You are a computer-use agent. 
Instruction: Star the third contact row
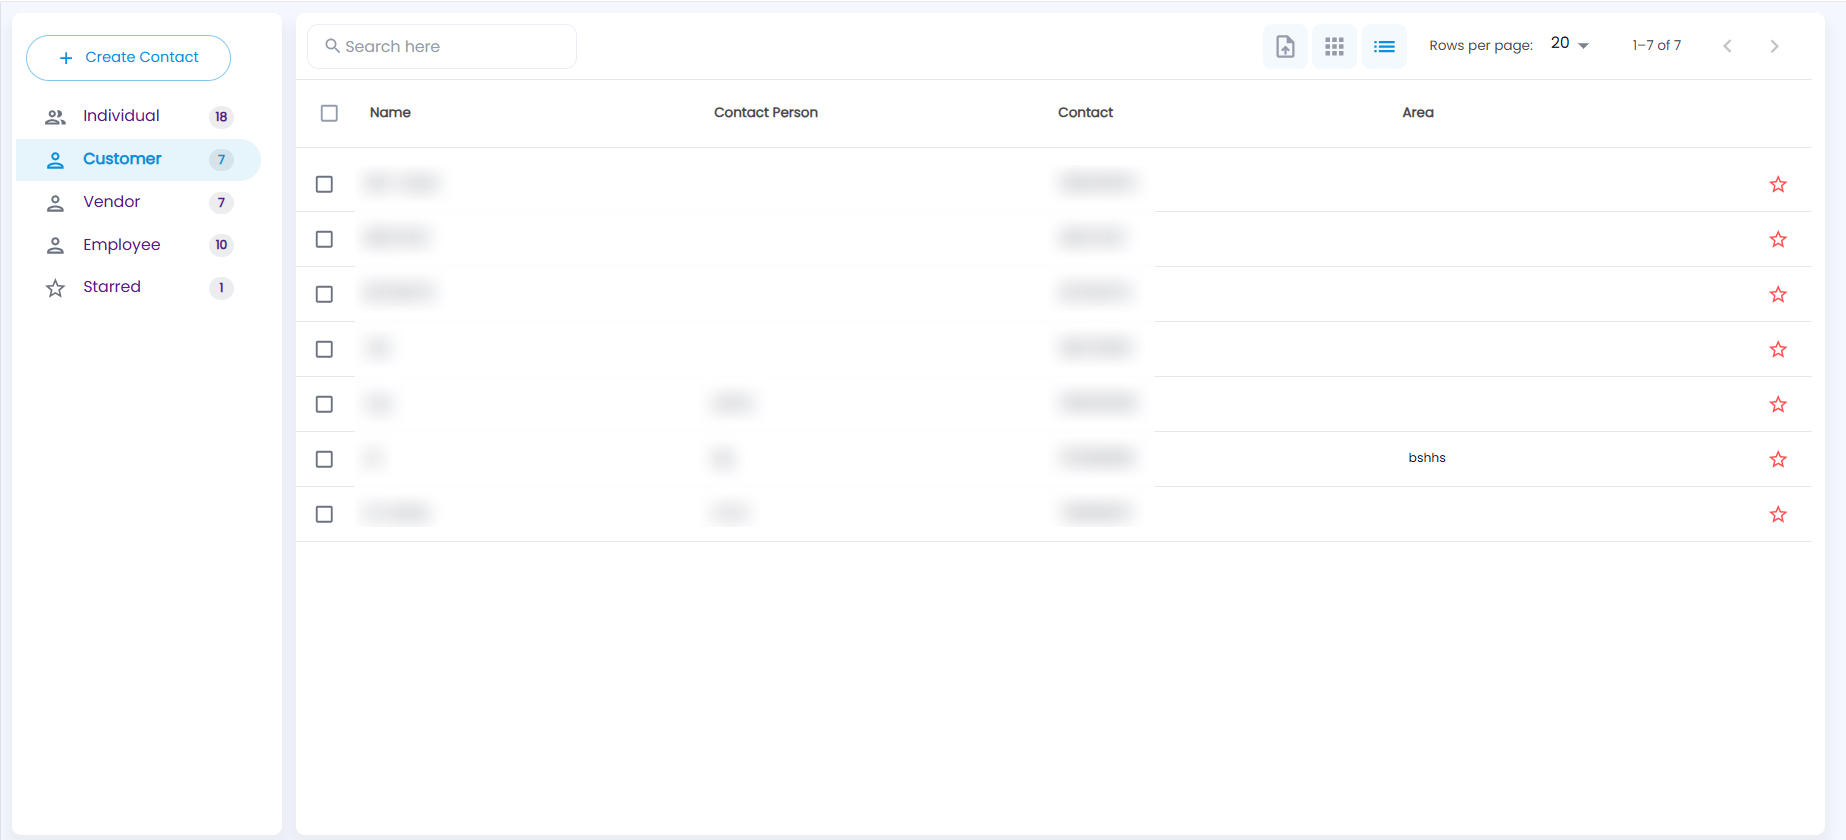1778,294
